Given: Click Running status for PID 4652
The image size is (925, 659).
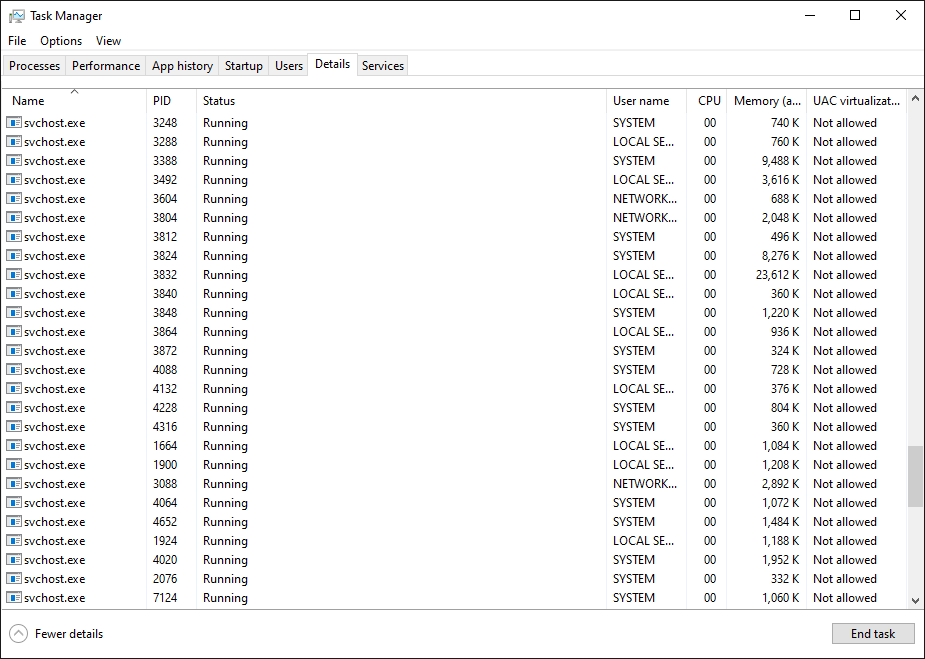Looking at the screenshot, I should 225,522.
